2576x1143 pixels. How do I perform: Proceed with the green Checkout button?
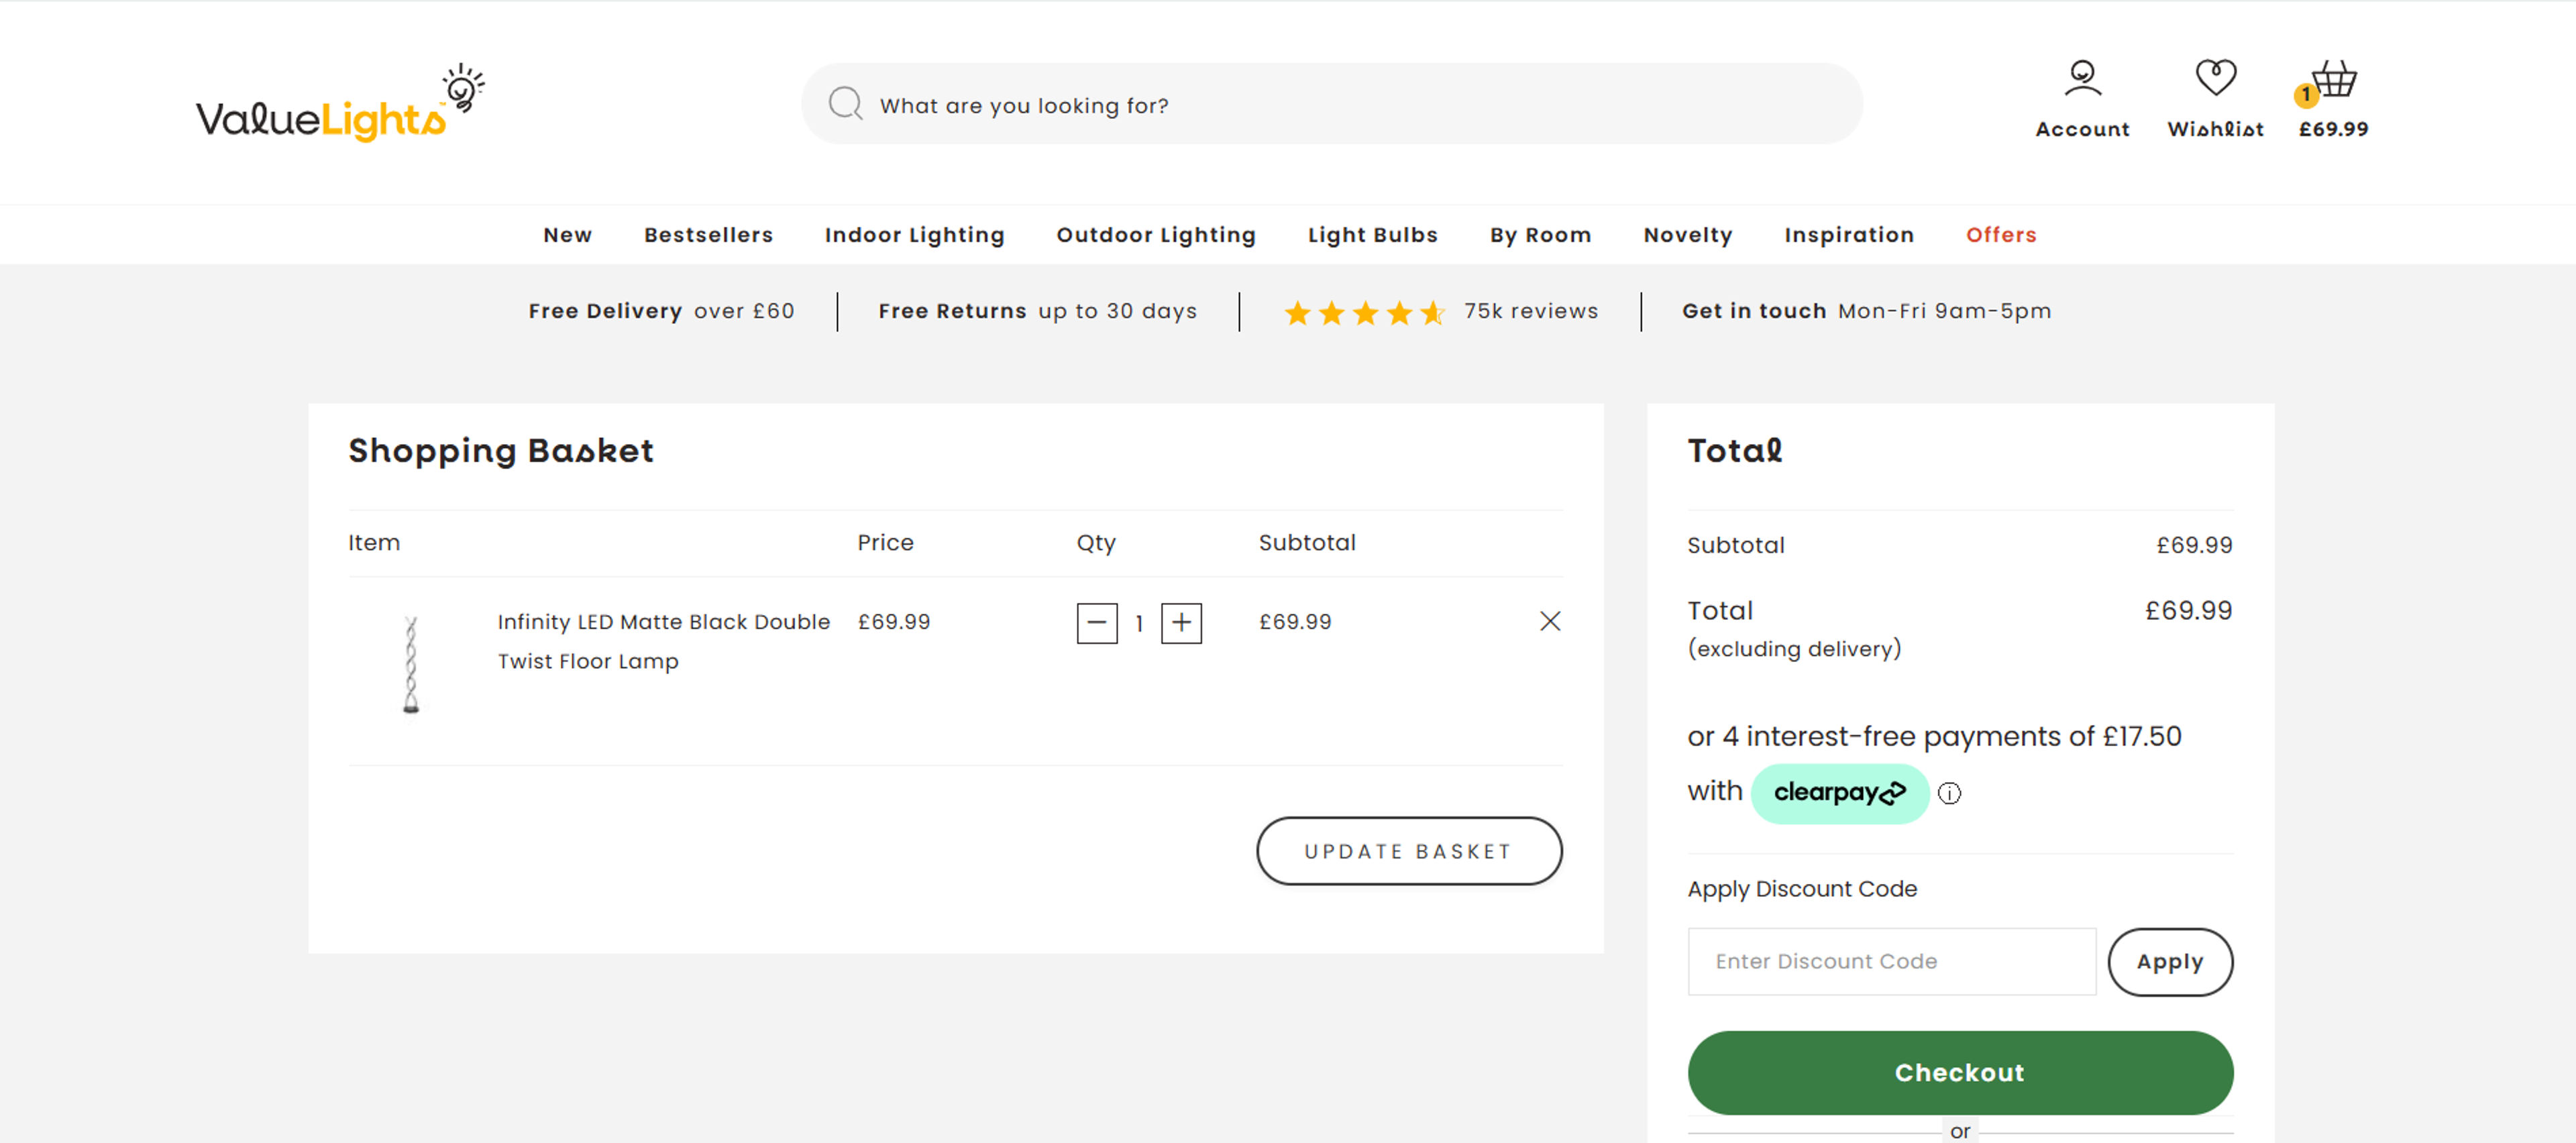pos(1959,1072)
